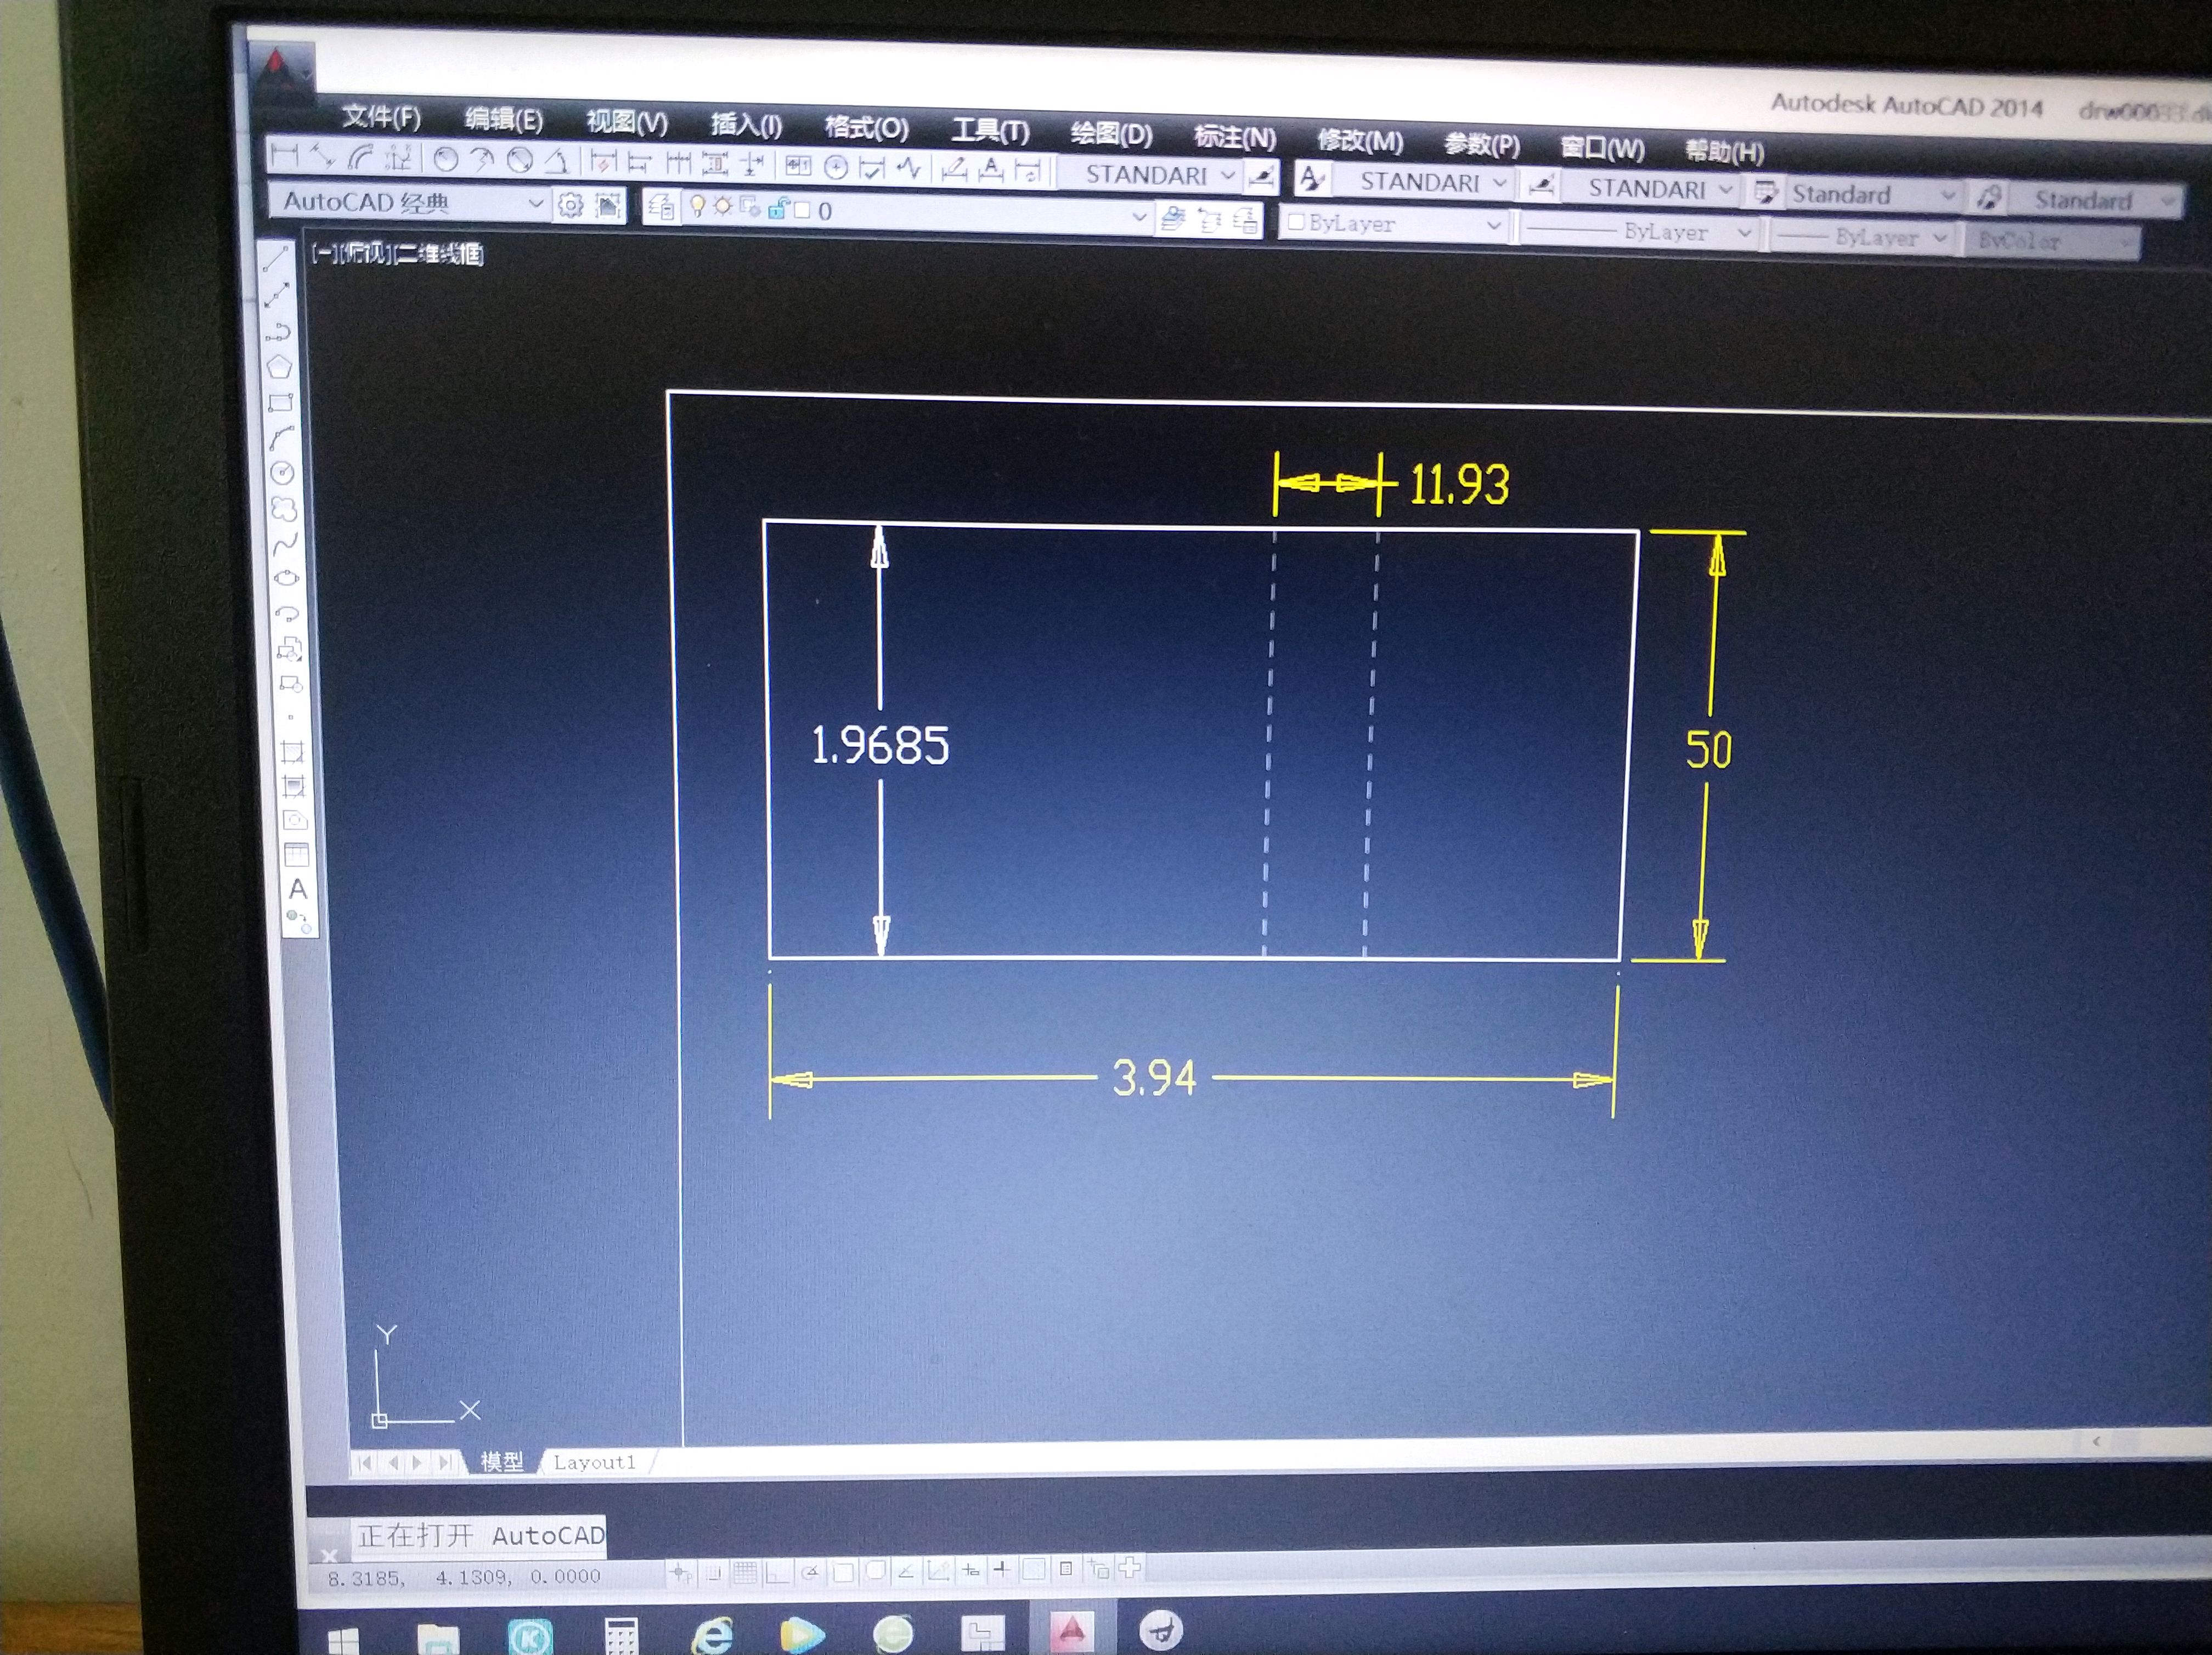Select the Center Mark tool
The image size is (2212, 1655).
point(836,167)
